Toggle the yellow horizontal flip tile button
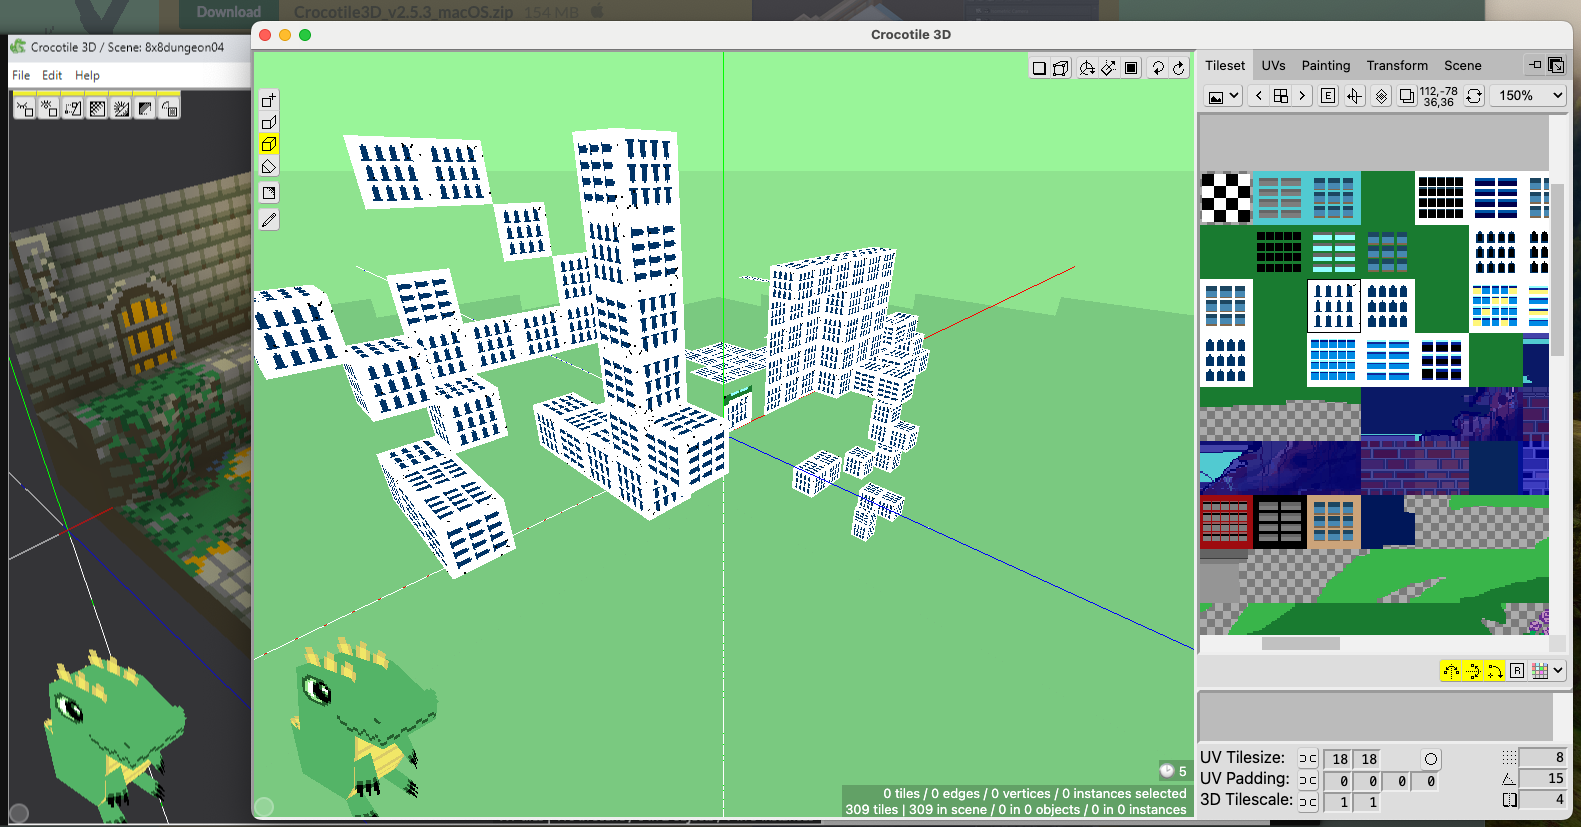 pyautogui.click(x=1451, y=671)
